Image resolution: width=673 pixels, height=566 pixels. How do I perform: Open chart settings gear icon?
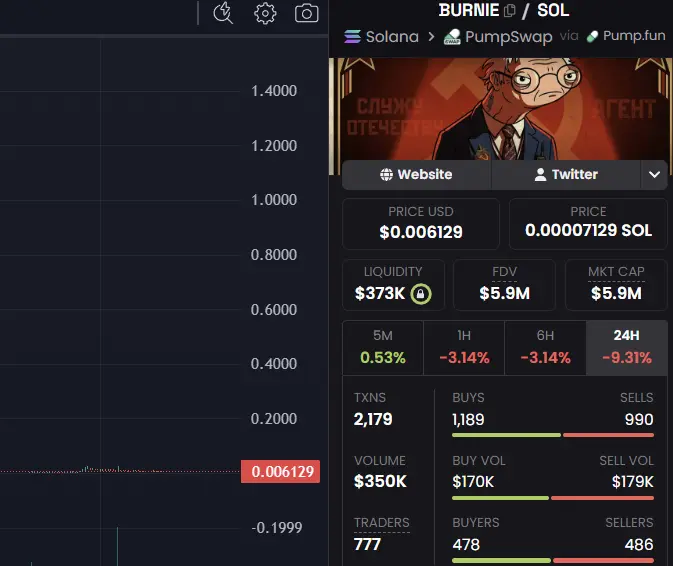tap(265, 13)
